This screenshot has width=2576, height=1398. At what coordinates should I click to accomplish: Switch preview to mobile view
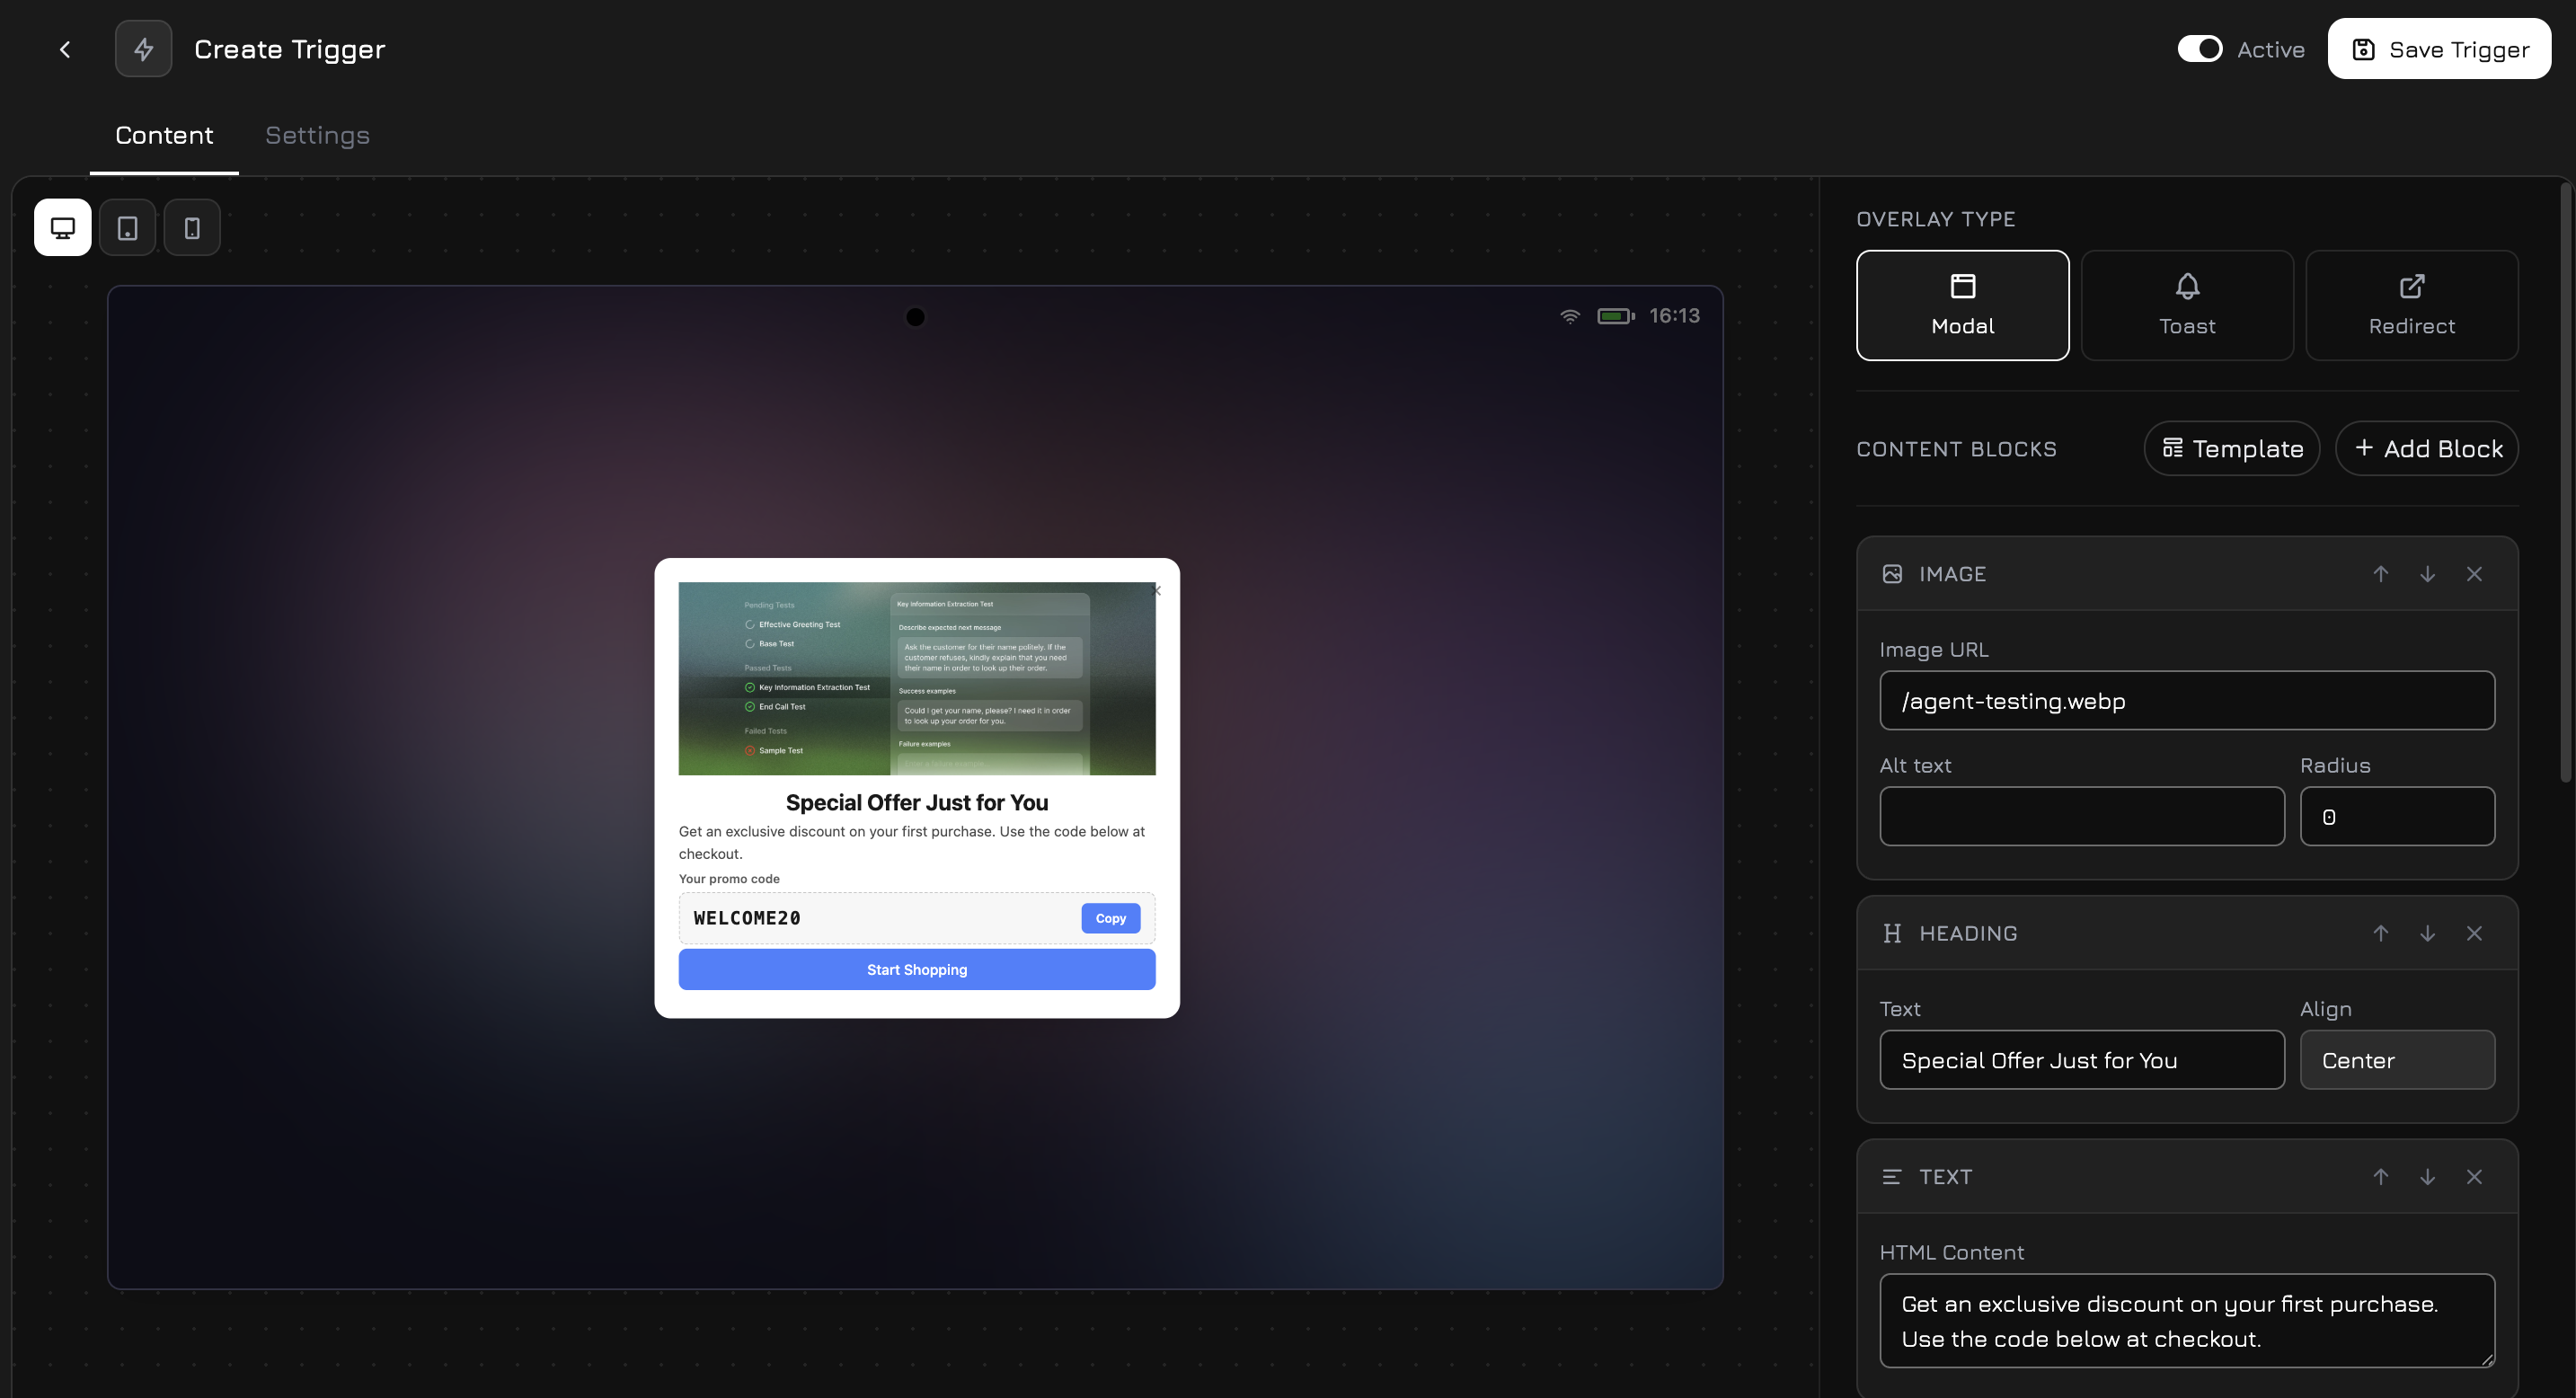tap(192, 227)
